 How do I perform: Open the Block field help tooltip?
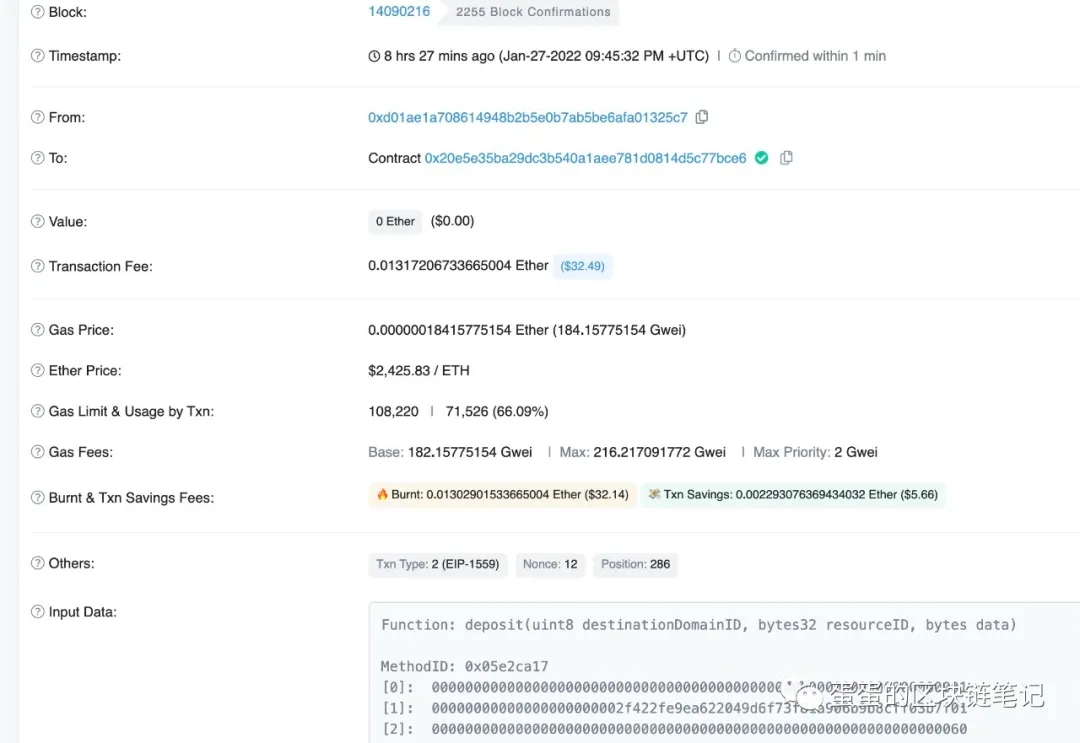(35, 11)
